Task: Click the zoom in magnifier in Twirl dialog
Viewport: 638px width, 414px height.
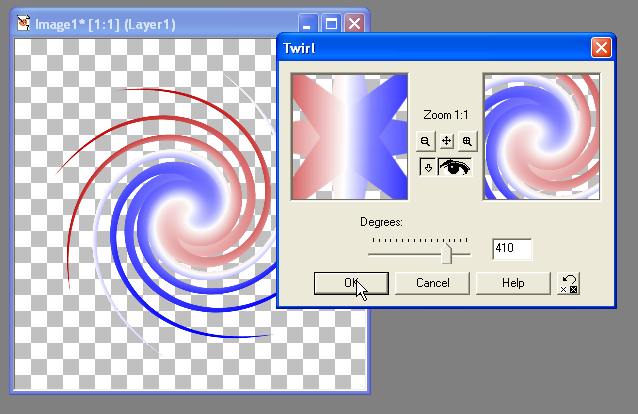Action: point(467,141)
